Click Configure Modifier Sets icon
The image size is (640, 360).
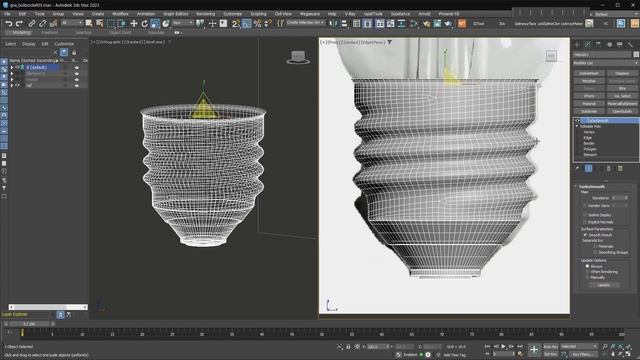tap(620, 168)
